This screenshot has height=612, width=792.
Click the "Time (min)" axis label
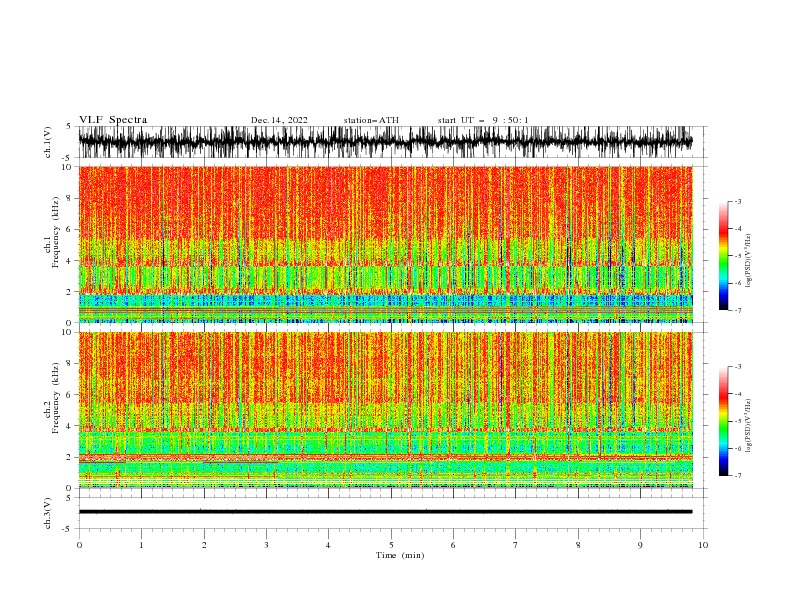pos(400,555)
